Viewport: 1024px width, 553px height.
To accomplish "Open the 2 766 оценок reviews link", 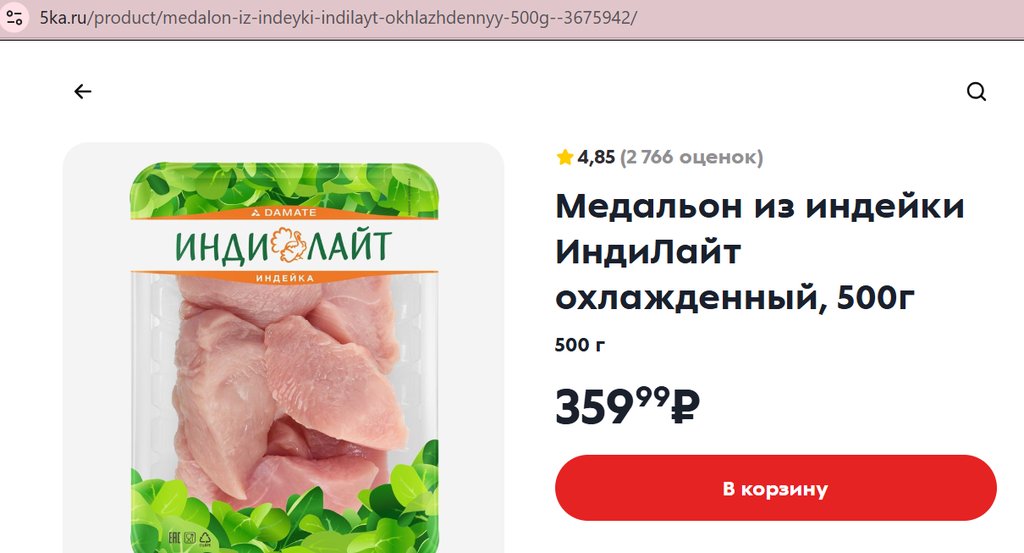I will [692, 157].
